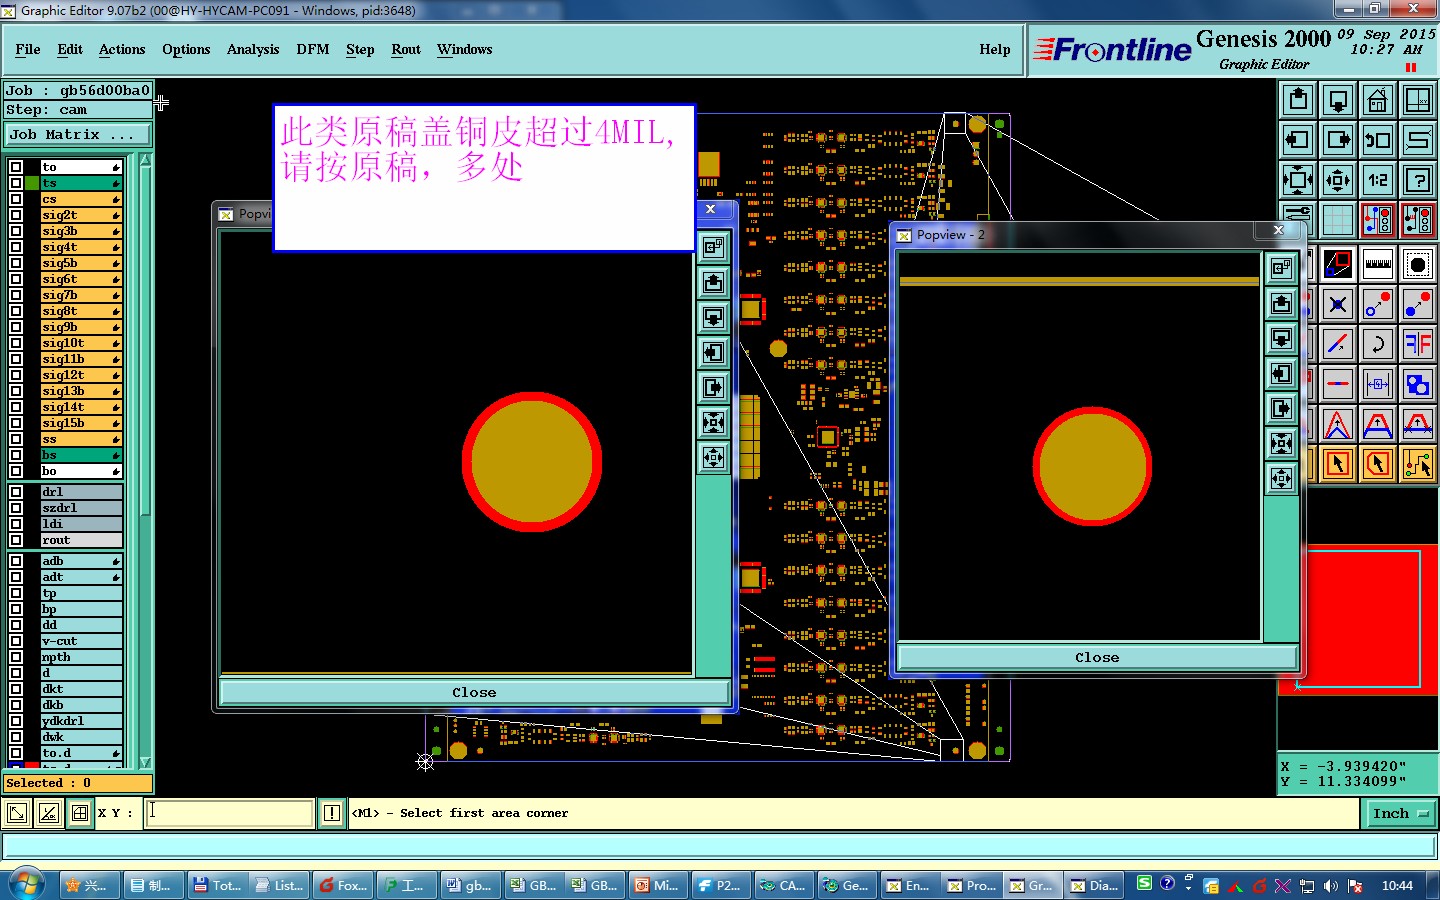Toggle the 'to' layer checkbox

pyautogui.click(x=16, y=167)
